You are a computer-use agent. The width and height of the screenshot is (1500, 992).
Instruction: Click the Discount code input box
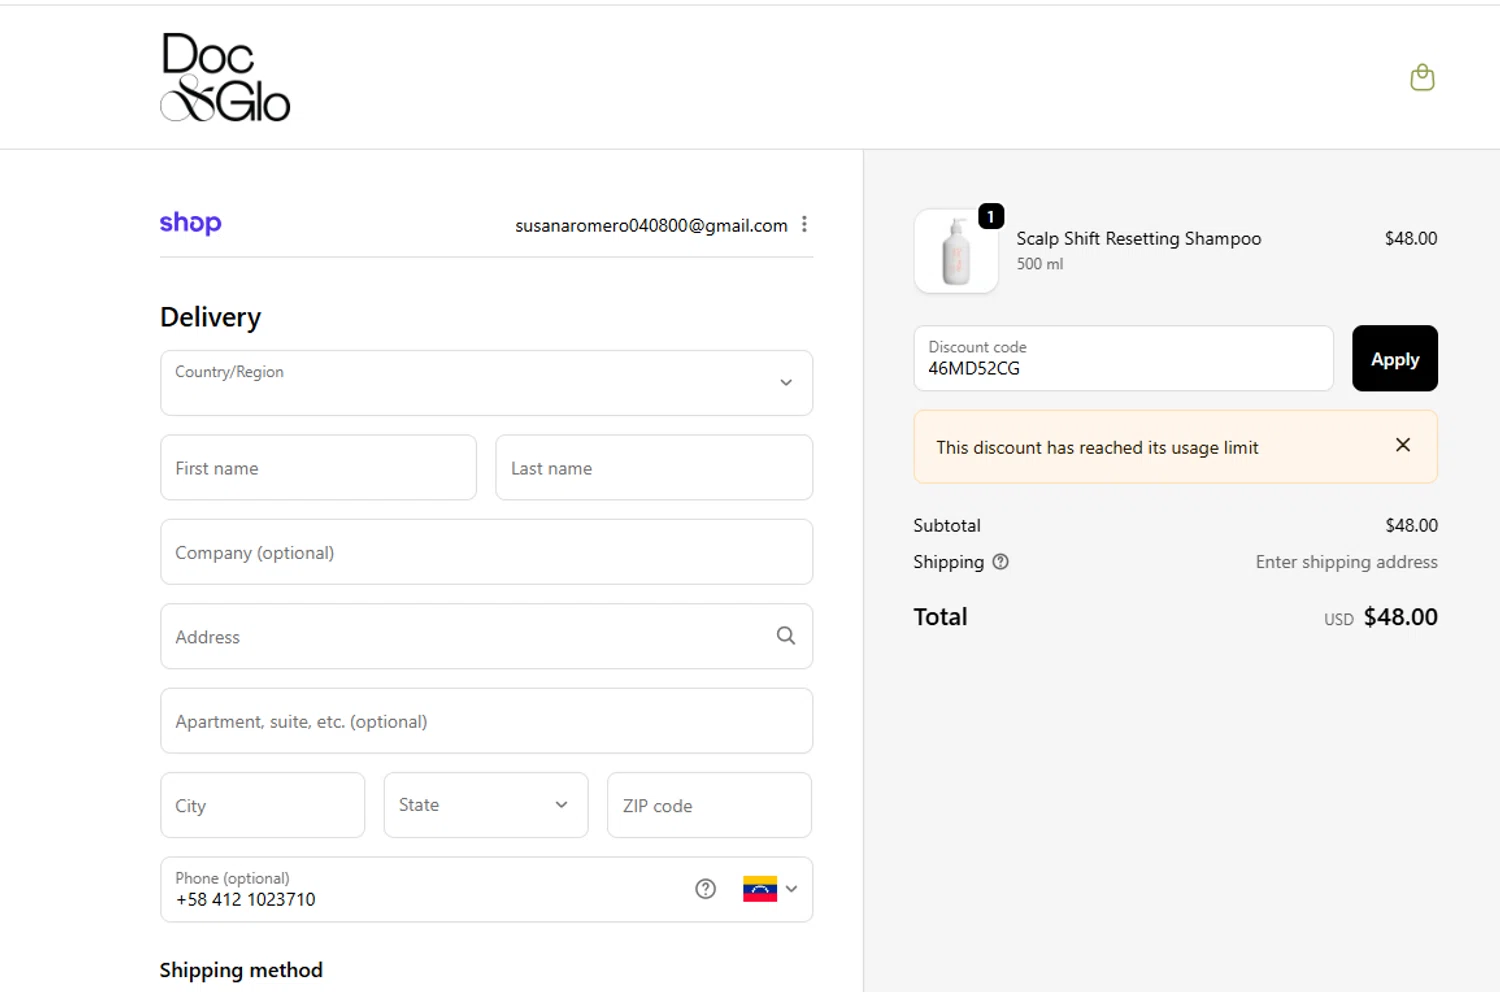coord(1122,359)
